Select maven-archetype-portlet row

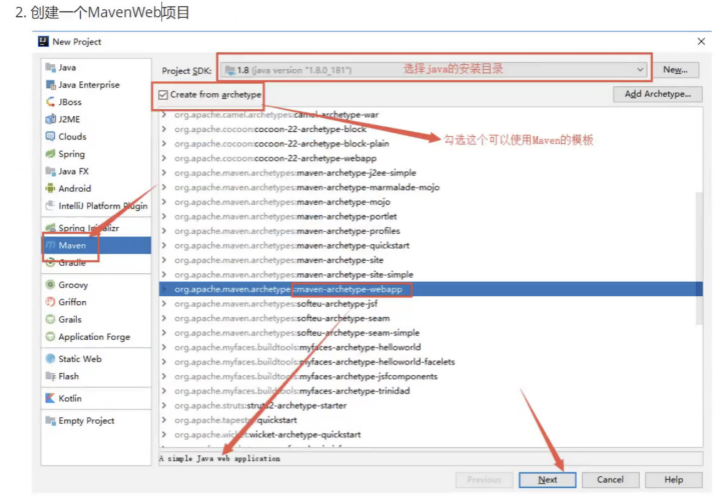pos(430,216)
